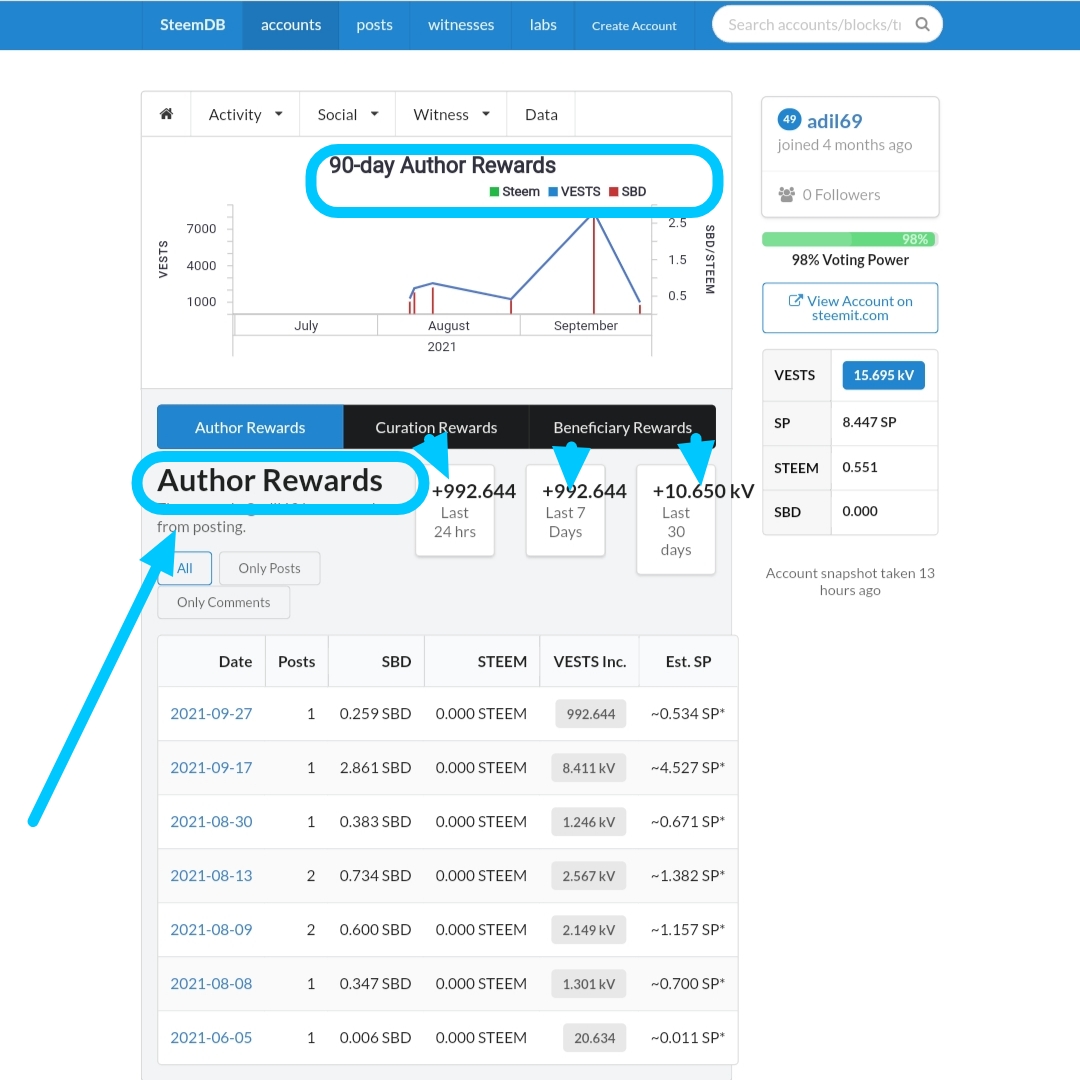Go to accounts in navigation bar
The height and width of the screenshot is (1080, 1080).
tap(291, 25)
